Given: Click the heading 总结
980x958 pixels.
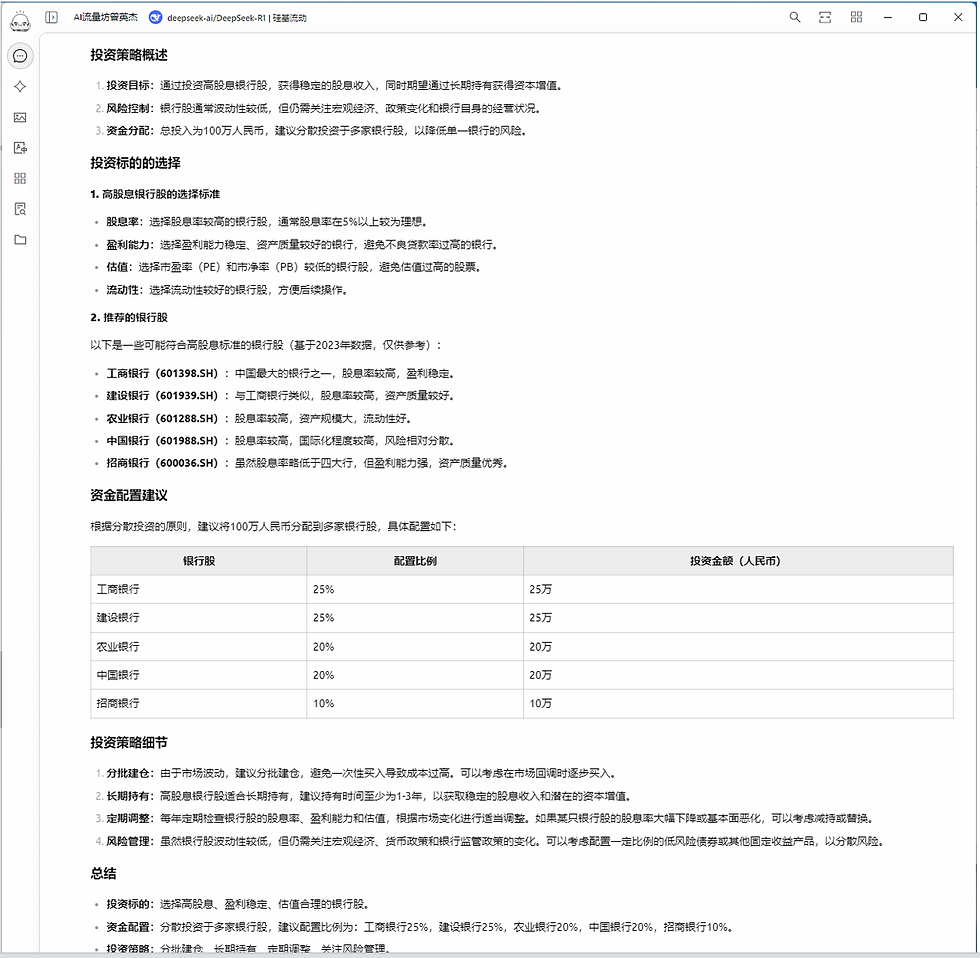Looking at the screenshot, I should pyautogui.click(x=103, y=874).
